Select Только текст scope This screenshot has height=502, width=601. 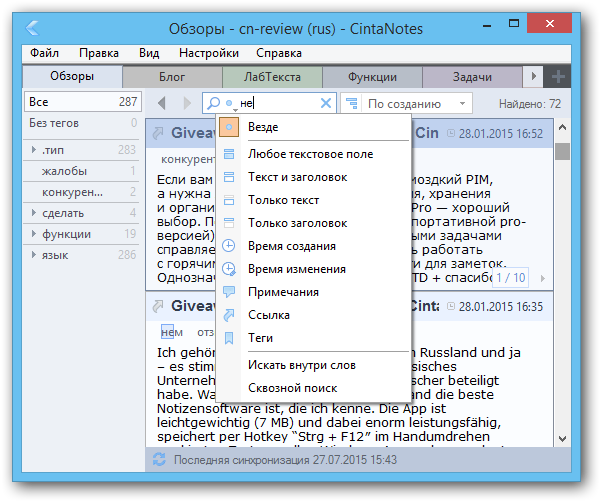click(314, 200)
